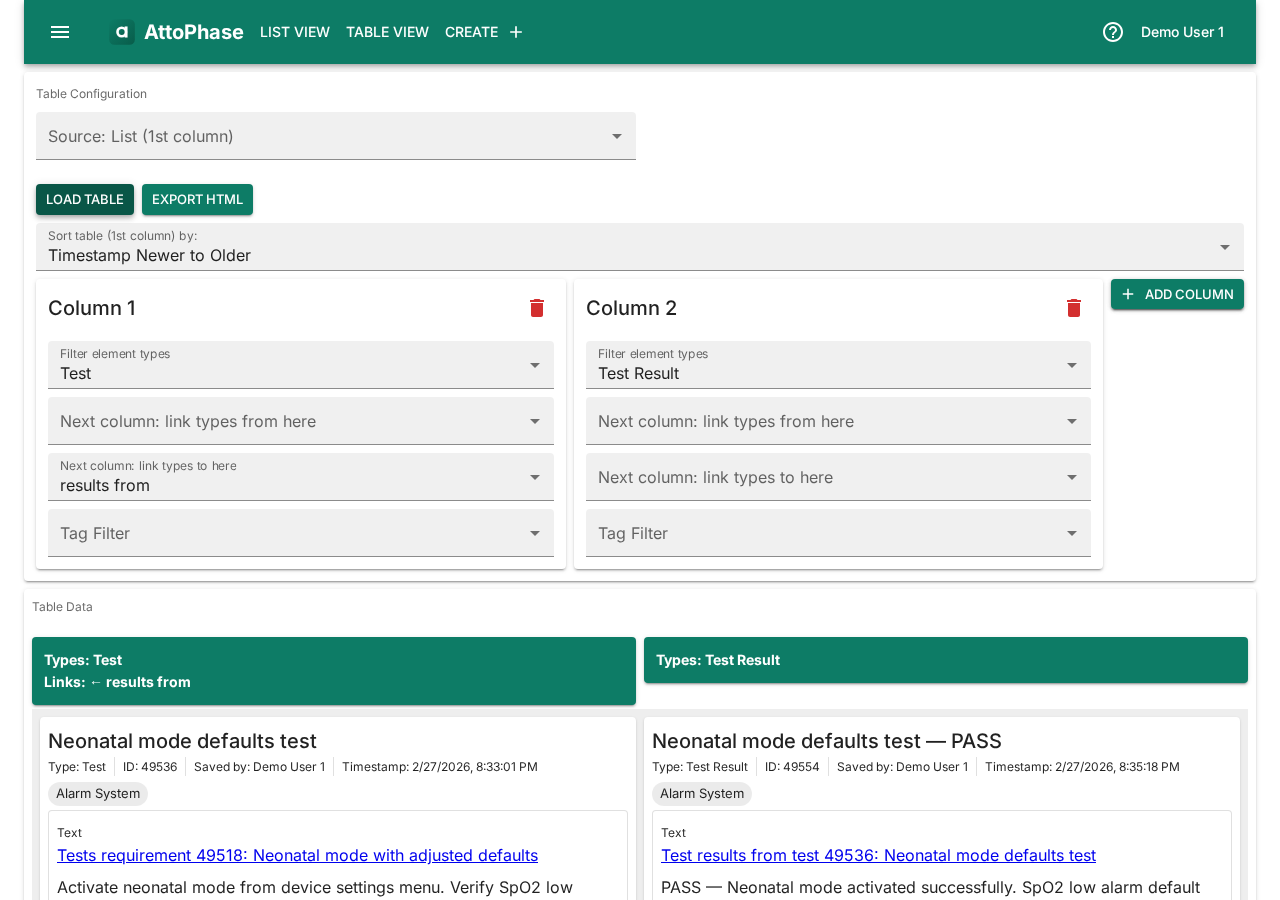Click the AttoPhase logo icon

pyautogui.click(x=121, y=31)
